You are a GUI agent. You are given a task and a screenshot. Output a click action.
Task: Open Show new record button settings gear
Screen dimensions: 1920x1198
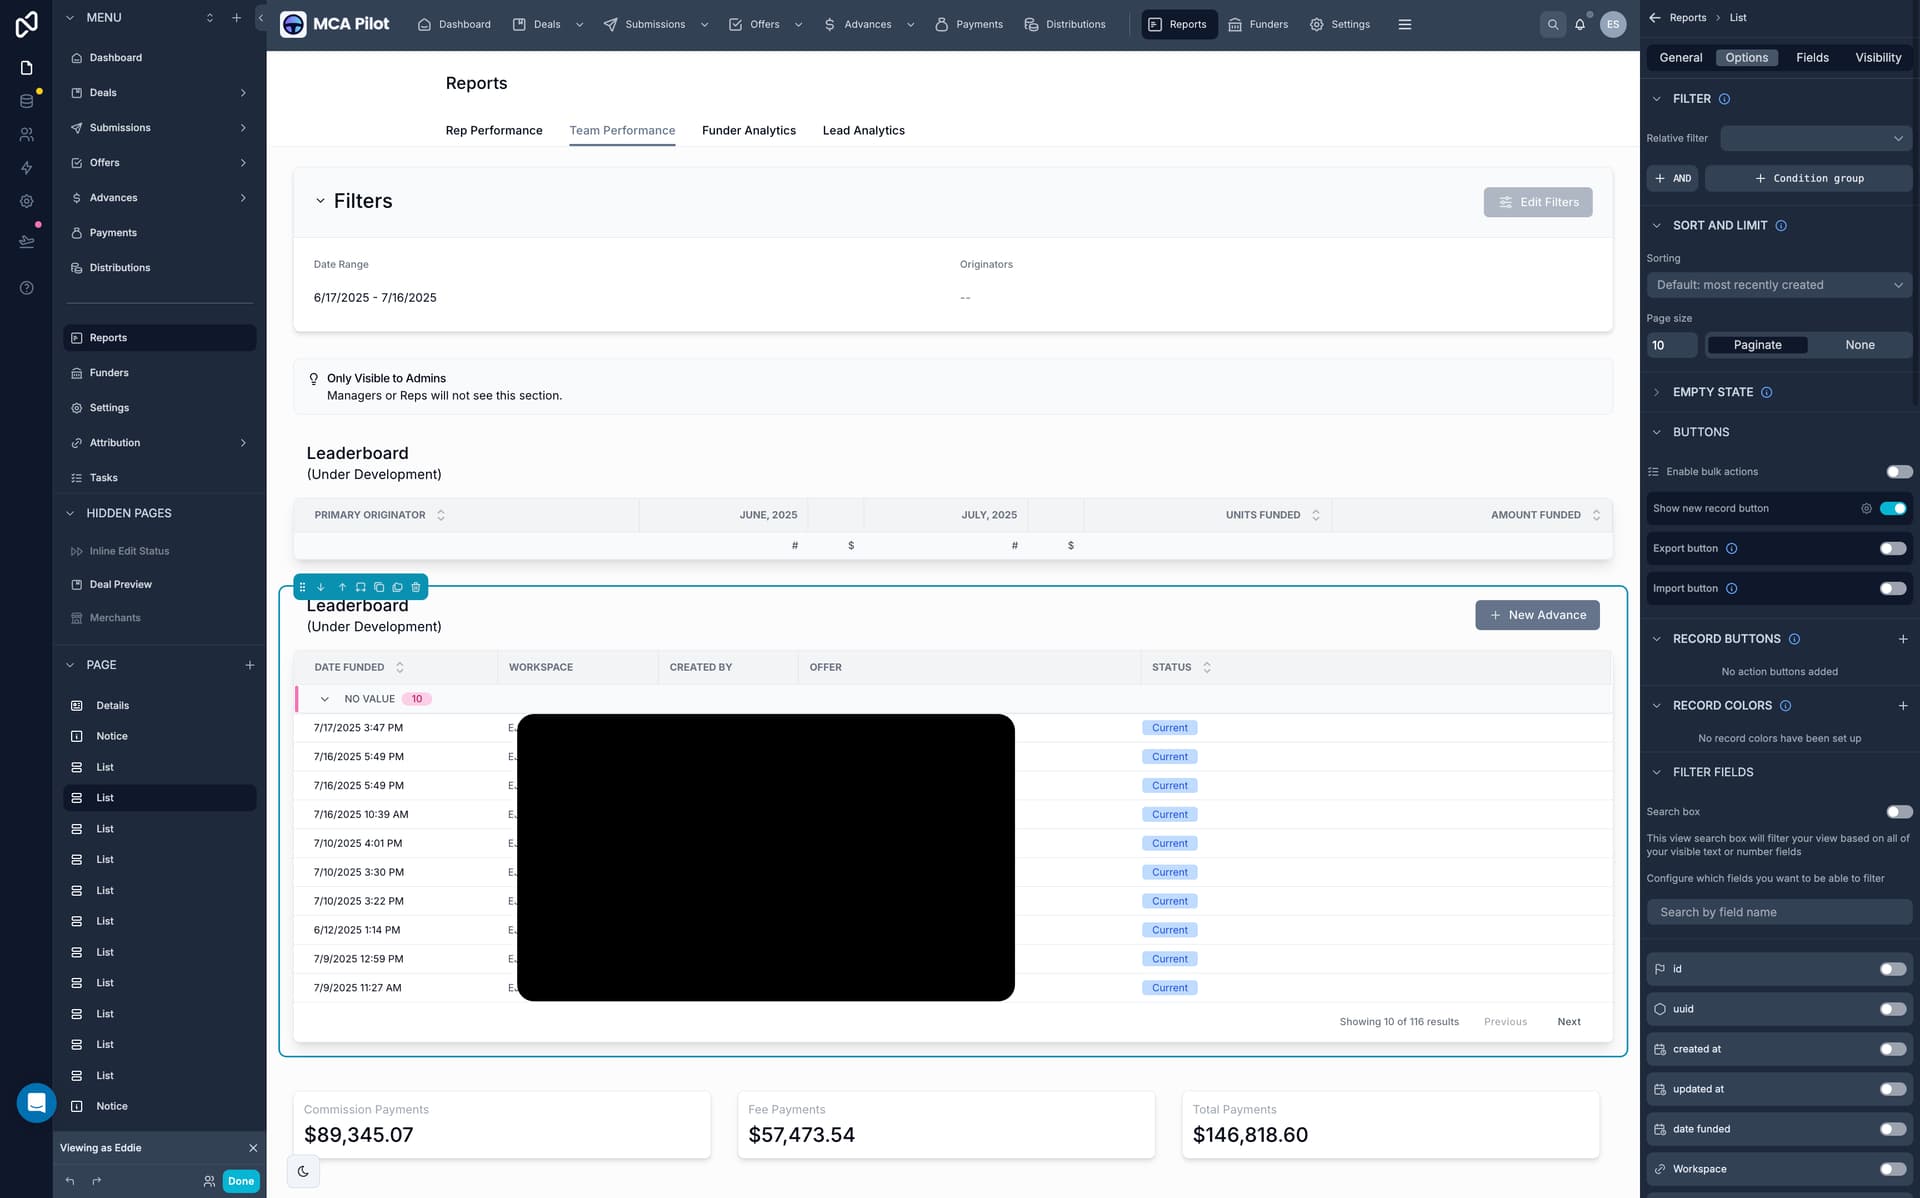point(1866,508)
